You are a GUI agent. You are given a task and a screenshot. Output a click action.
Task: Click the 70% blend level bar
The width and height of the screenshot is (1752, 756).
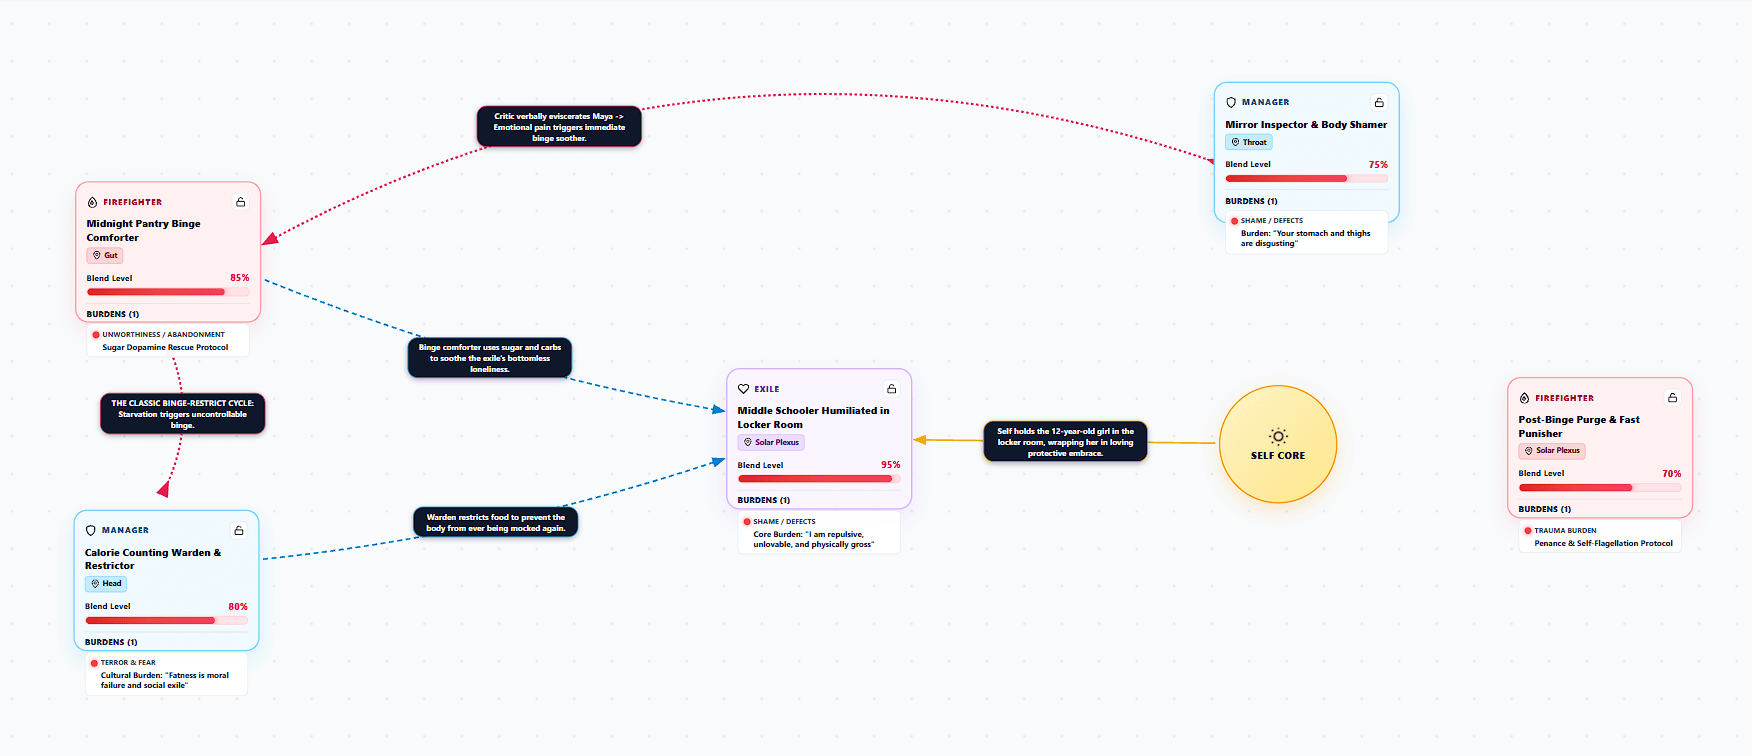point(1600,487)
